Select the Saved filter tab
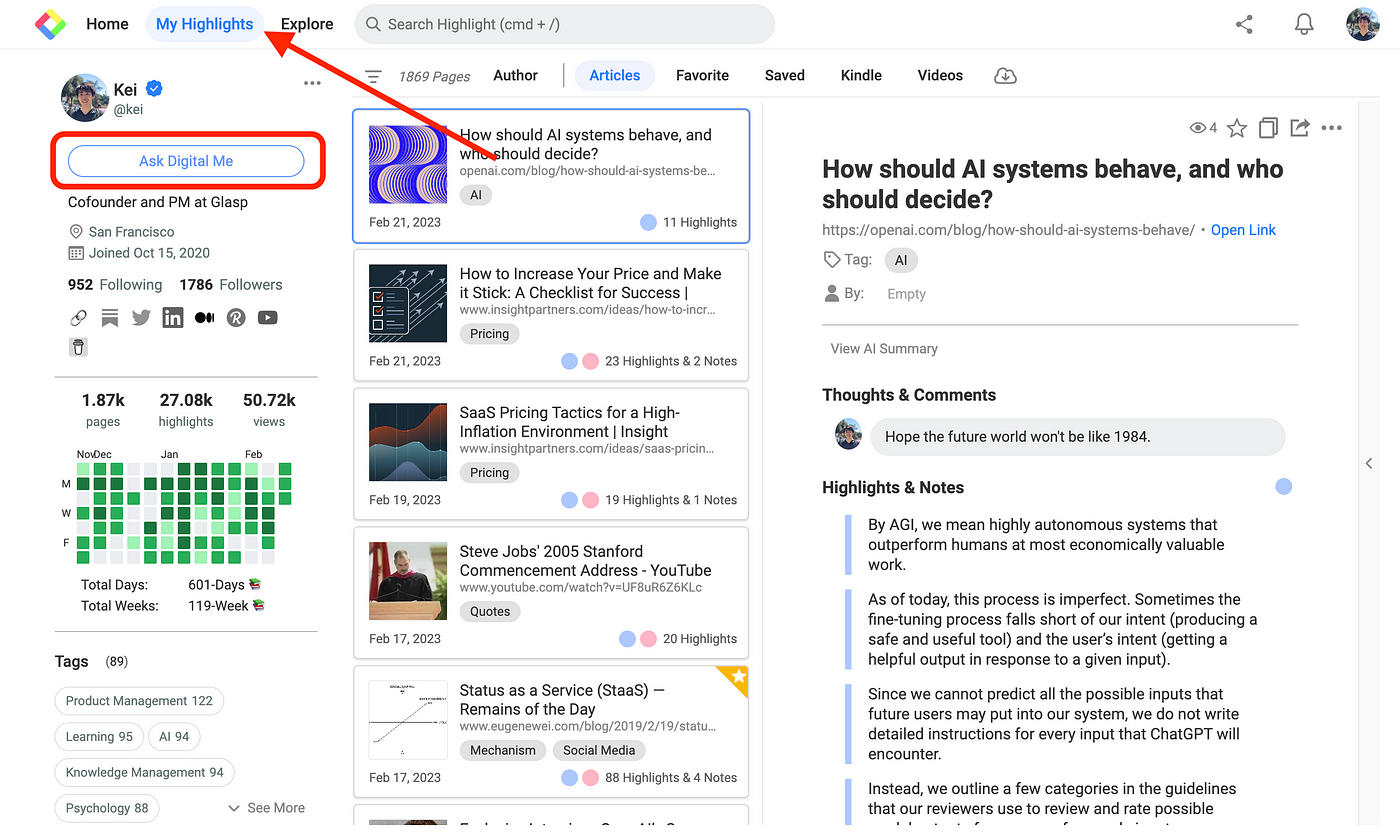 [785, 76]
